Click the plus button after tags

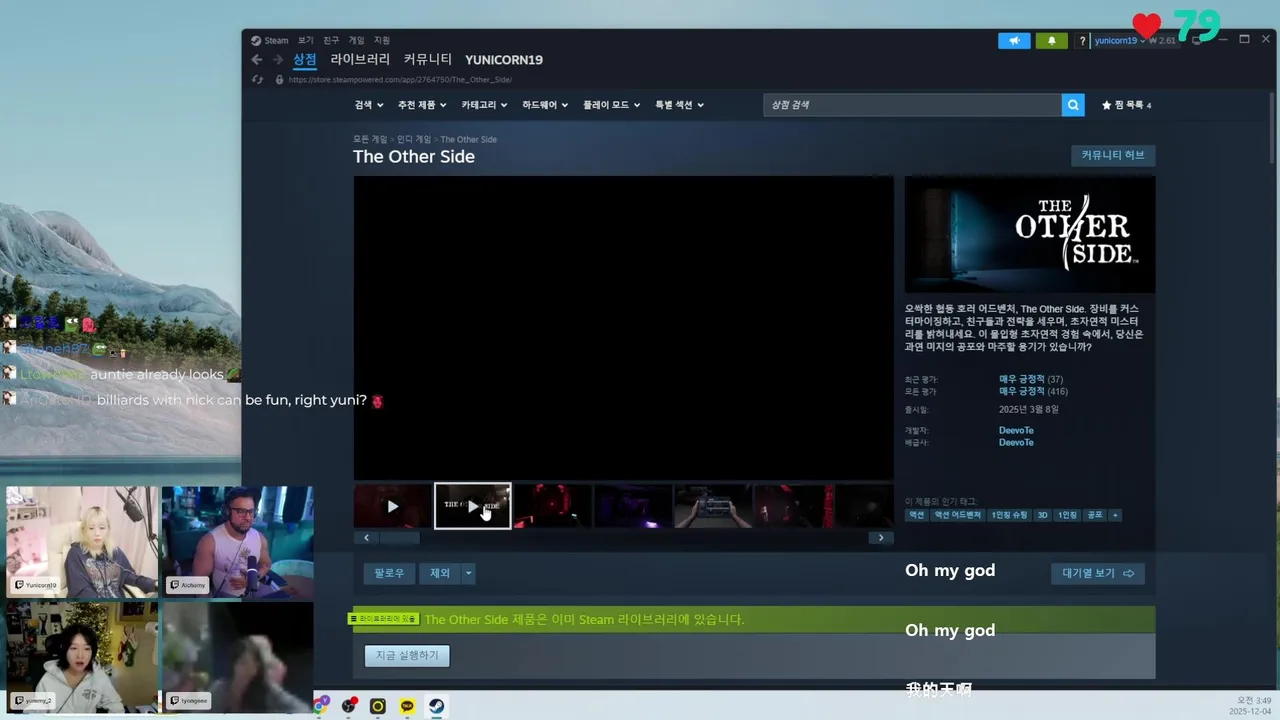(x=1115, y=515)
